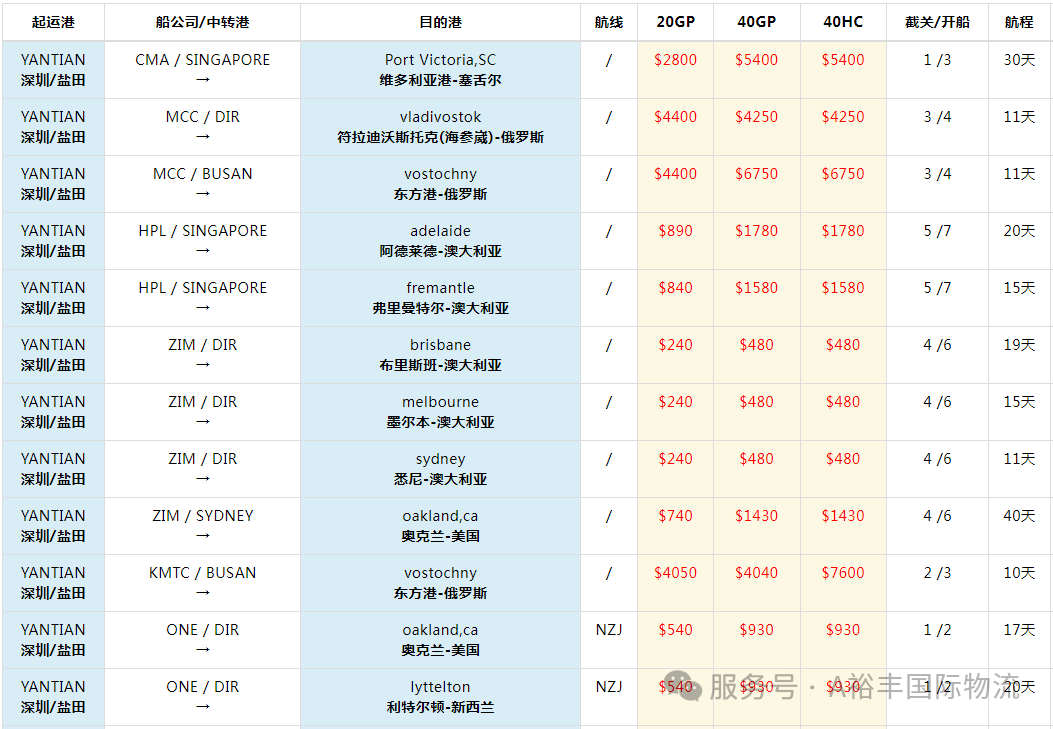Click the arrow under CMA / SINGAPORE
The width and height of the screenshot is (1053, 729).
[x=203, y=80]
